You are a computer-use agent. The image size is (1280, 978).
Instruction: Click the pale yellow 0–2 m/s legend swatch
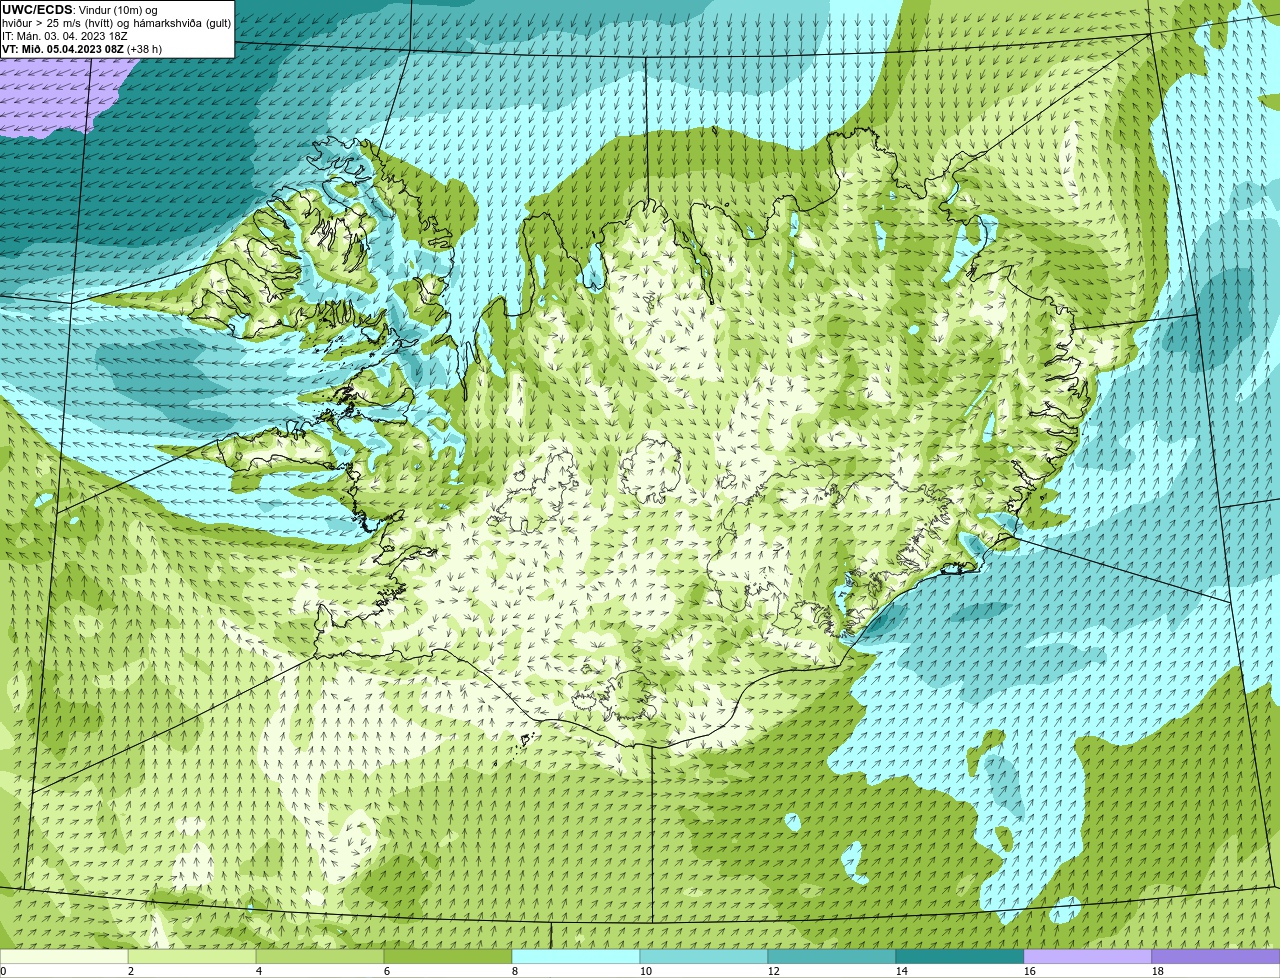point(64,956)
